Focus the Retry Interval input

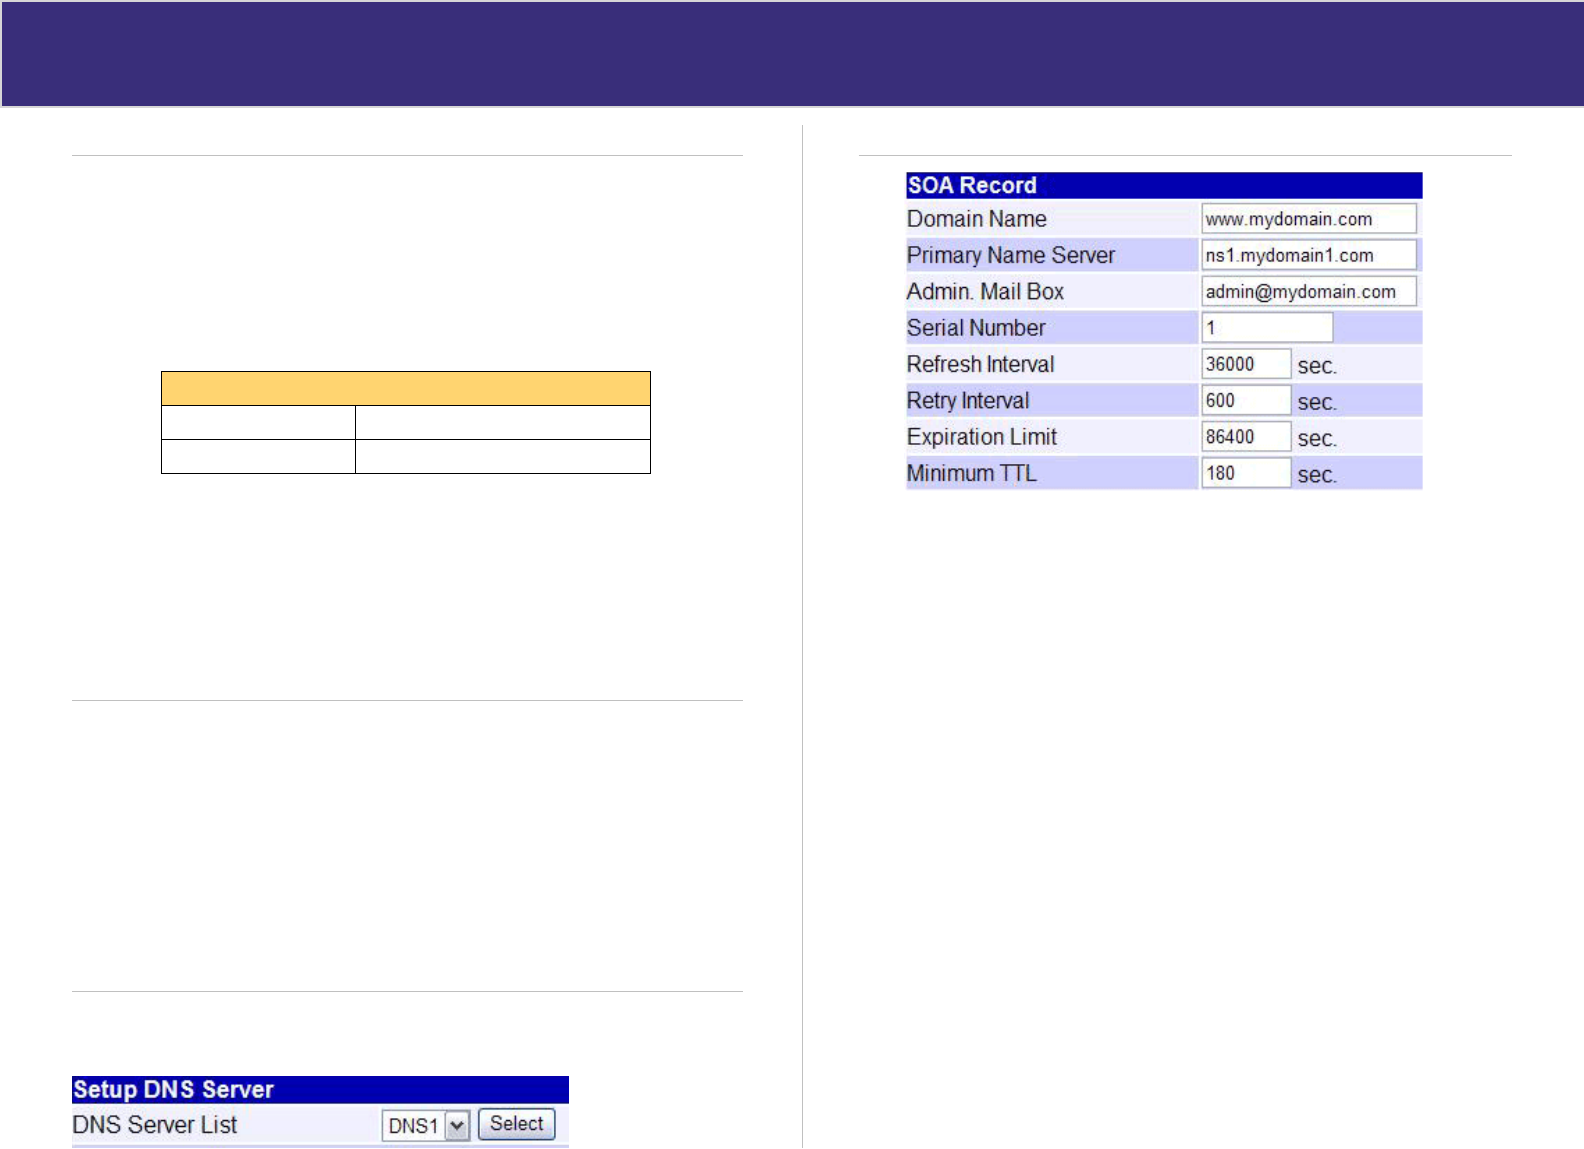click(1245, 401)
